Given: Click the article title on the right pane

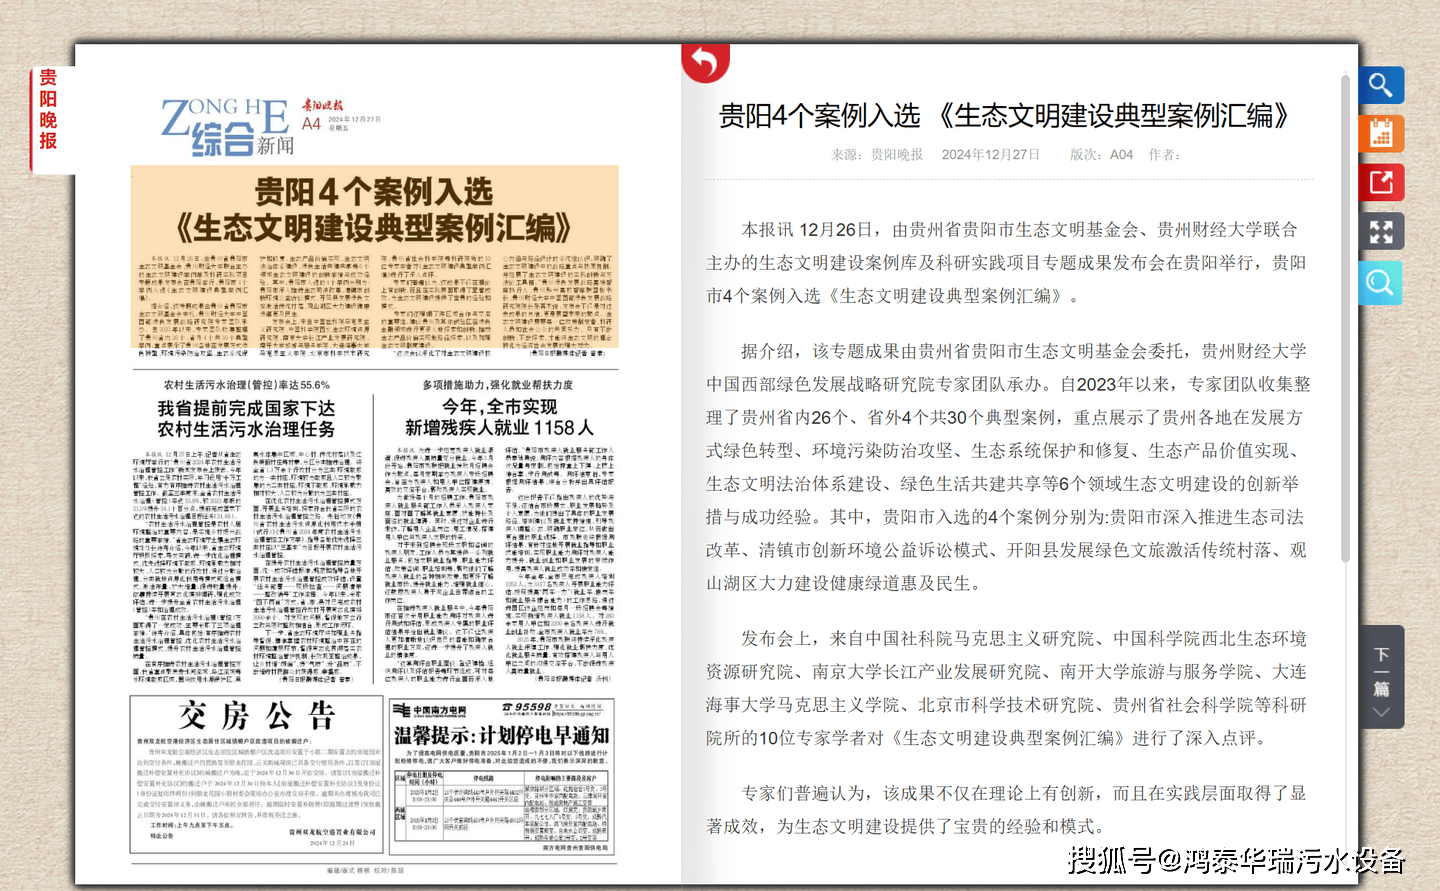Looking at the screenshot, I should pyautogui.click(x=1004, y=116).
